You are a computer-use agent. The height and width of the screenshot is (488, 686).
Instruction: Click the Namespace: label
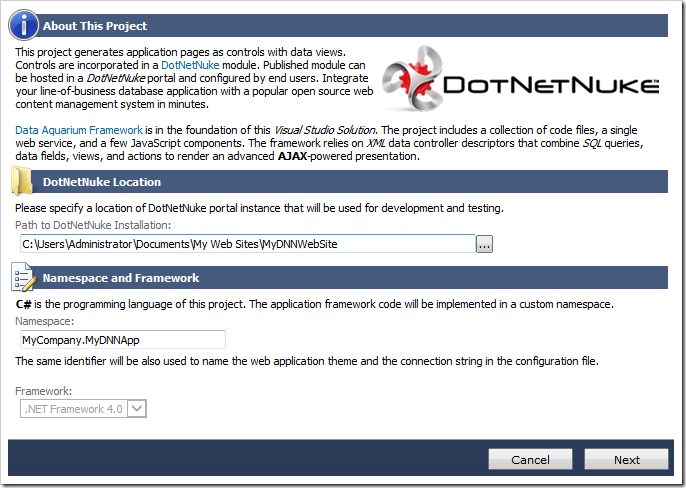pos(45,321)
